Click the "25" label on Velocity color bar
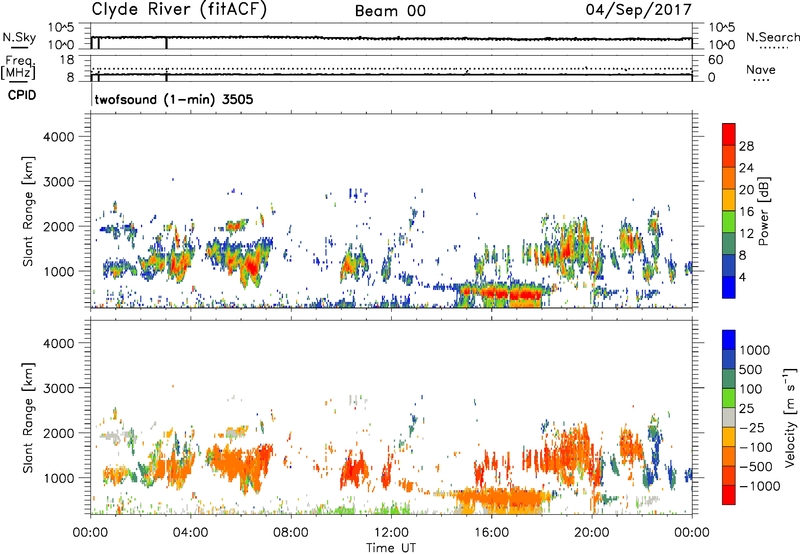The width and height of the screenshot is (800, 554). [746, 409]
